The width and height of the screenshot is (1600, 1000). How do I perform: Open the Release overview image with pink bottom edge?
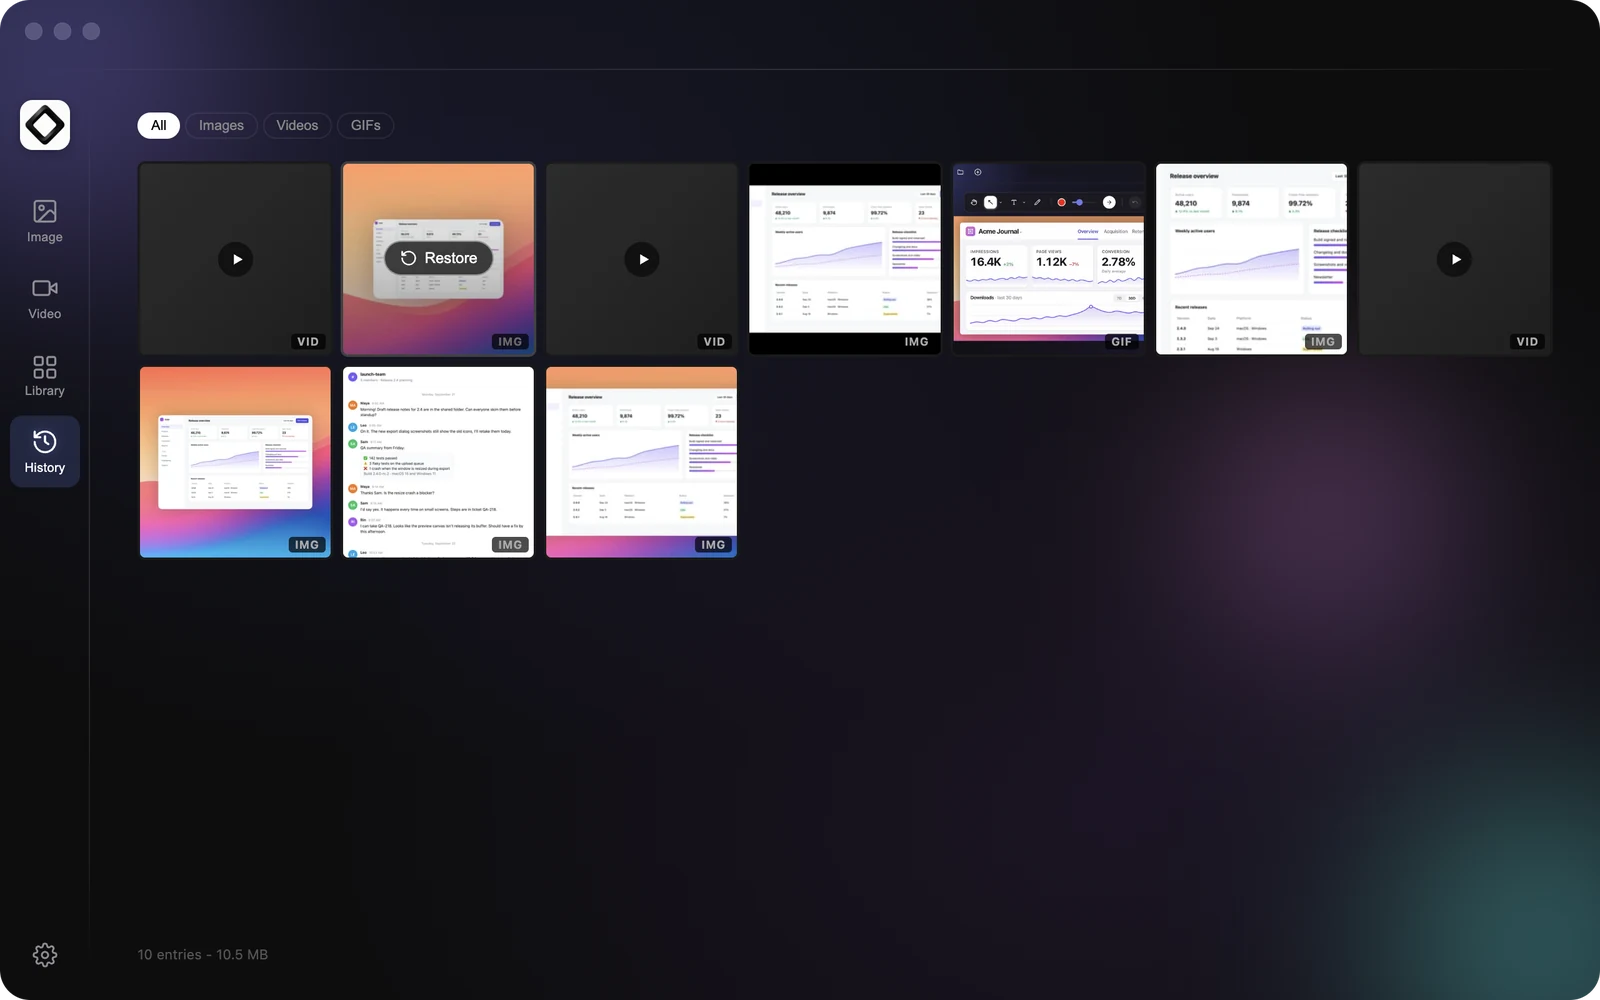pyautogui.click(x=642, y=462)
